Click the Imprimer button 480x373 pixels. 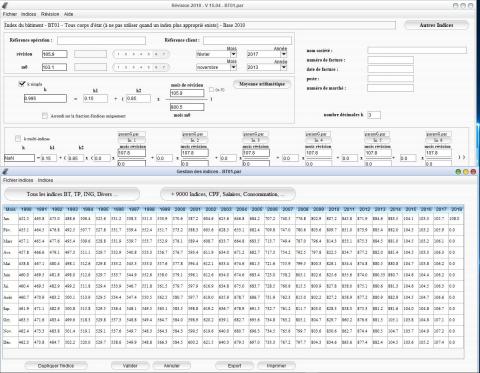point(276,366)
